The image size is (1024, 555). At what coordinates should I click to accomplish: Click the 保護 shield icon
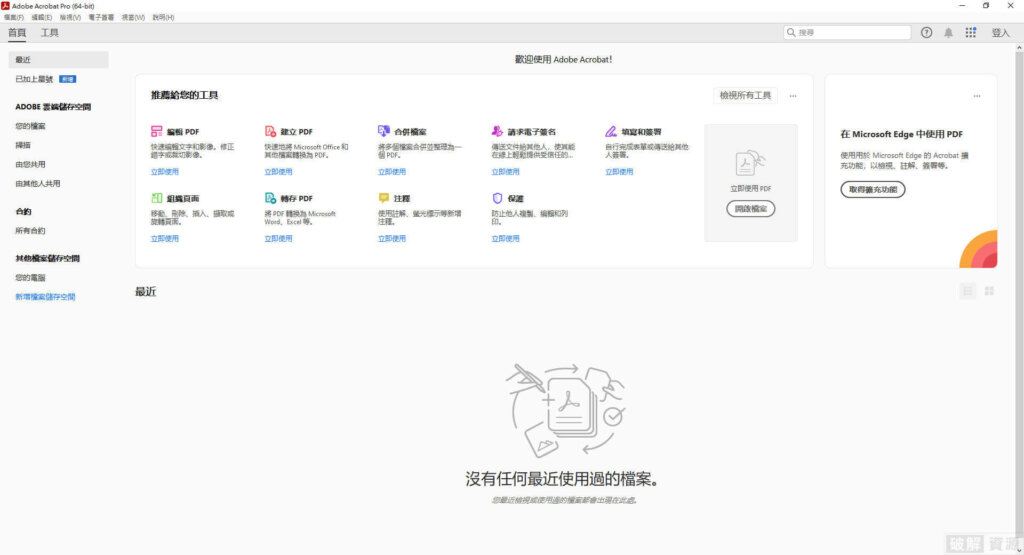[x=497, y=198]
